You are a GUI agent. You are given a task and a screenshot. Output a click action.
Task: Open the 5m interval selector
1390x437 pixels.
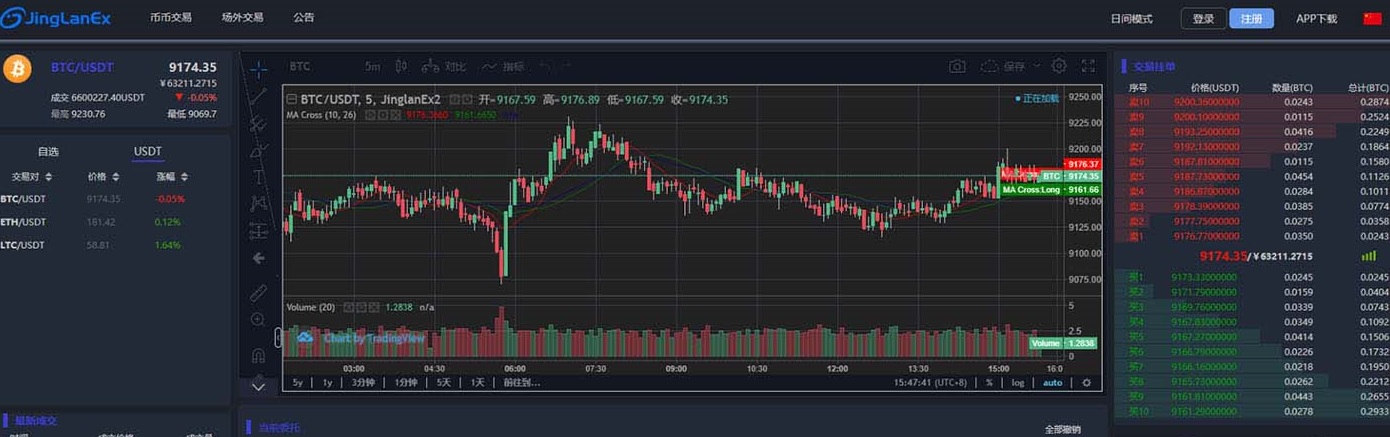(x=373, y=66)
